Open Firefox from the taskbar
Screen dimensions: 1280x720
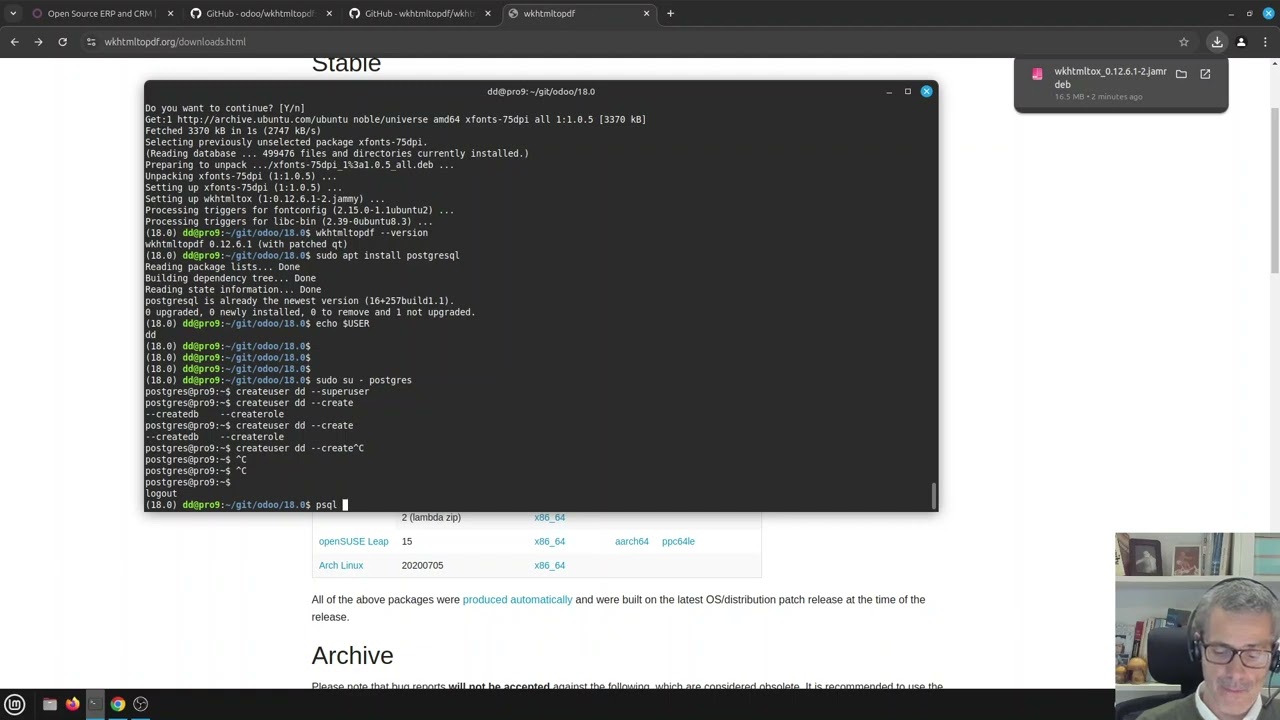coord(72,704)
